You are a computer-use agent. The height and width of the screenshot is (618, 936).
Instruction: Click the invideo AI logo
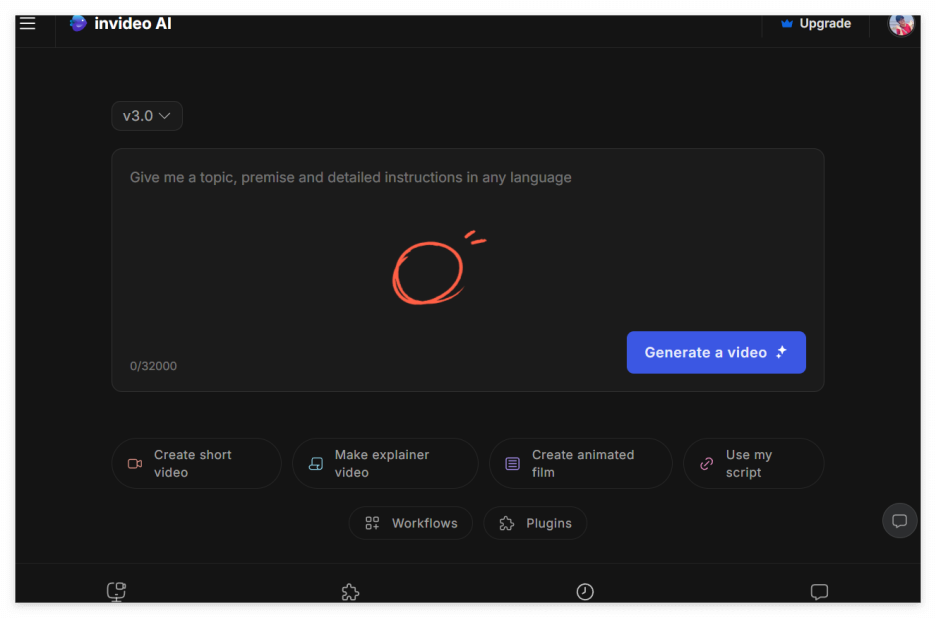pyautogui.click(x=120, y=23)
